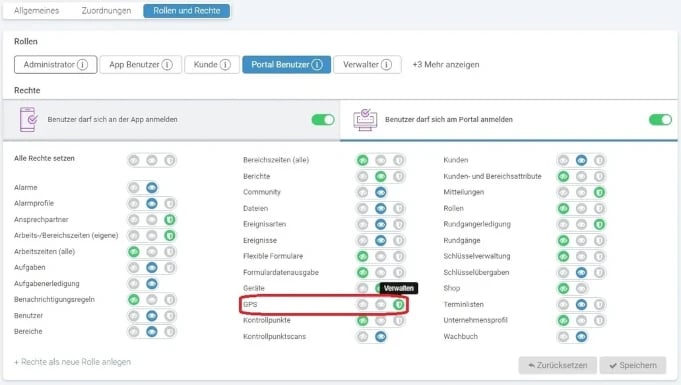The image size is (681, 385).
Task: Set GPS right to manage icon
Action: pos(398,305)
